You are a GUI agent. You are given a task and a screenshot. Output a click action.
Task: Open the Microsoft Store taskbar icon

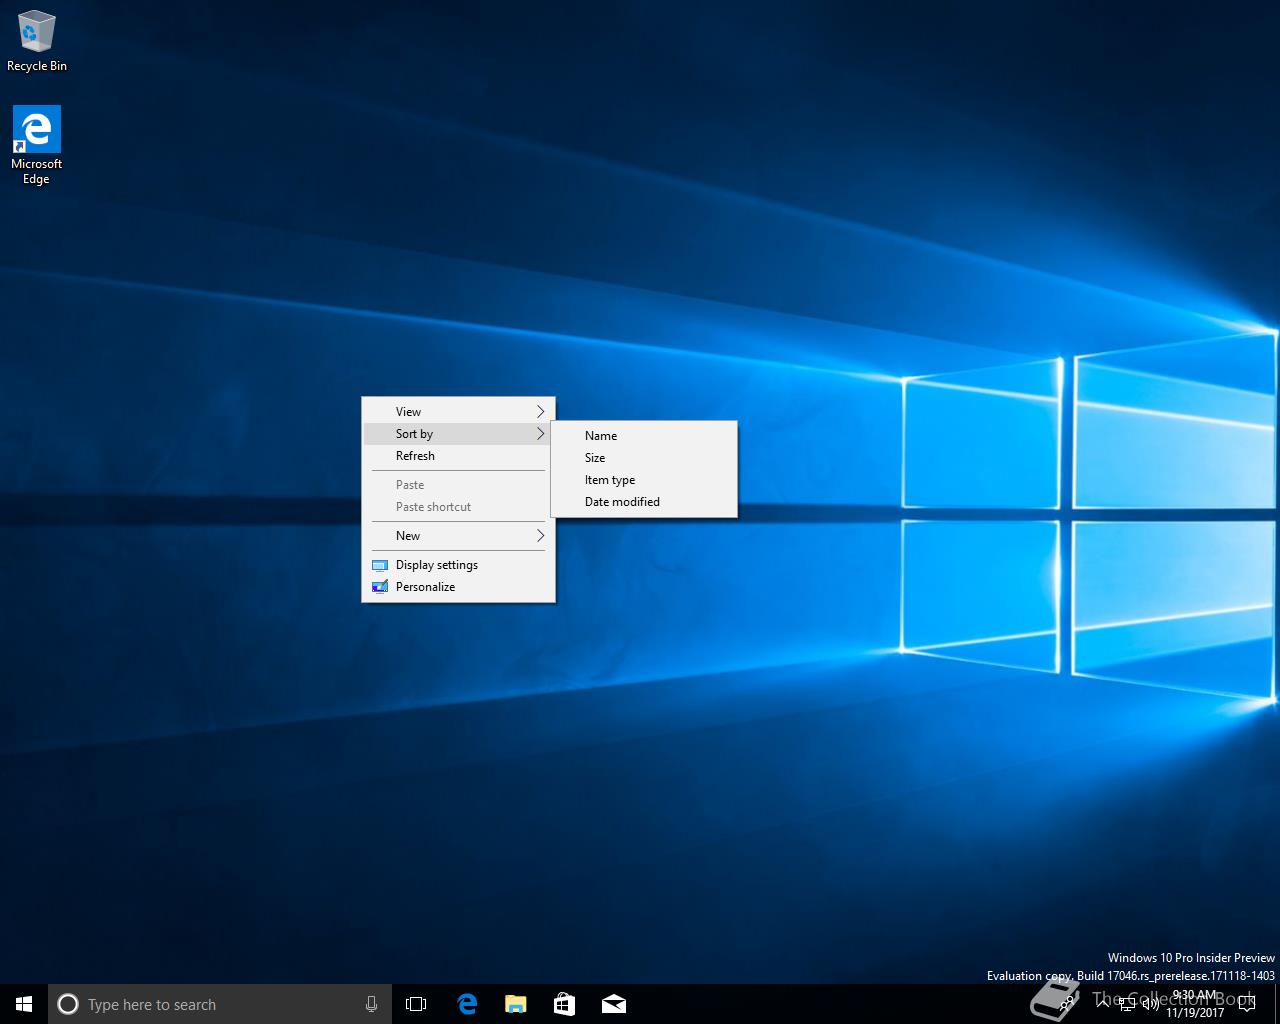tap(564, 1004)
